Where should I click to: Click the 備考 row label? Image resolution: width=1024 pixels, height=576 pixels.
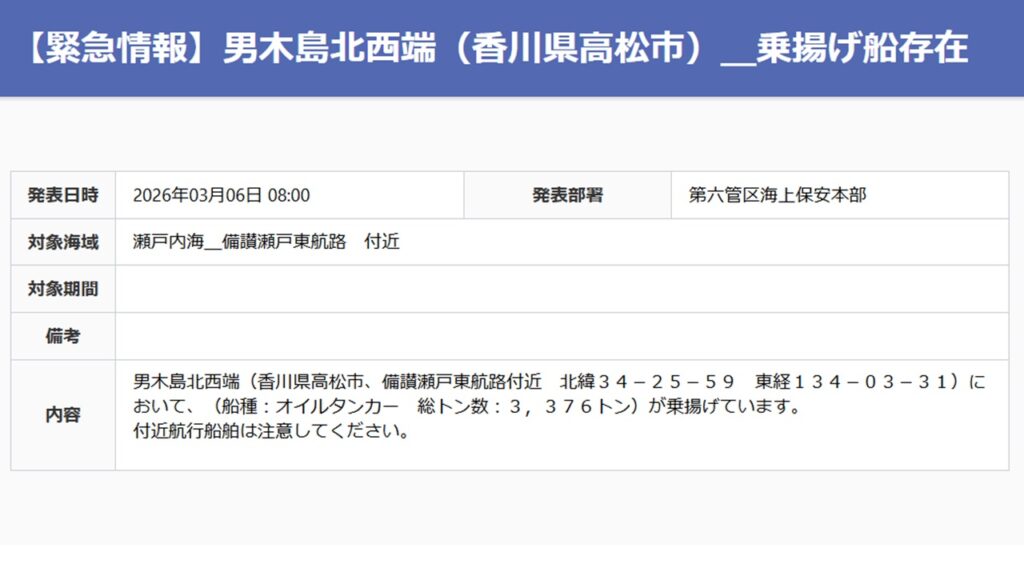point(63,336)
